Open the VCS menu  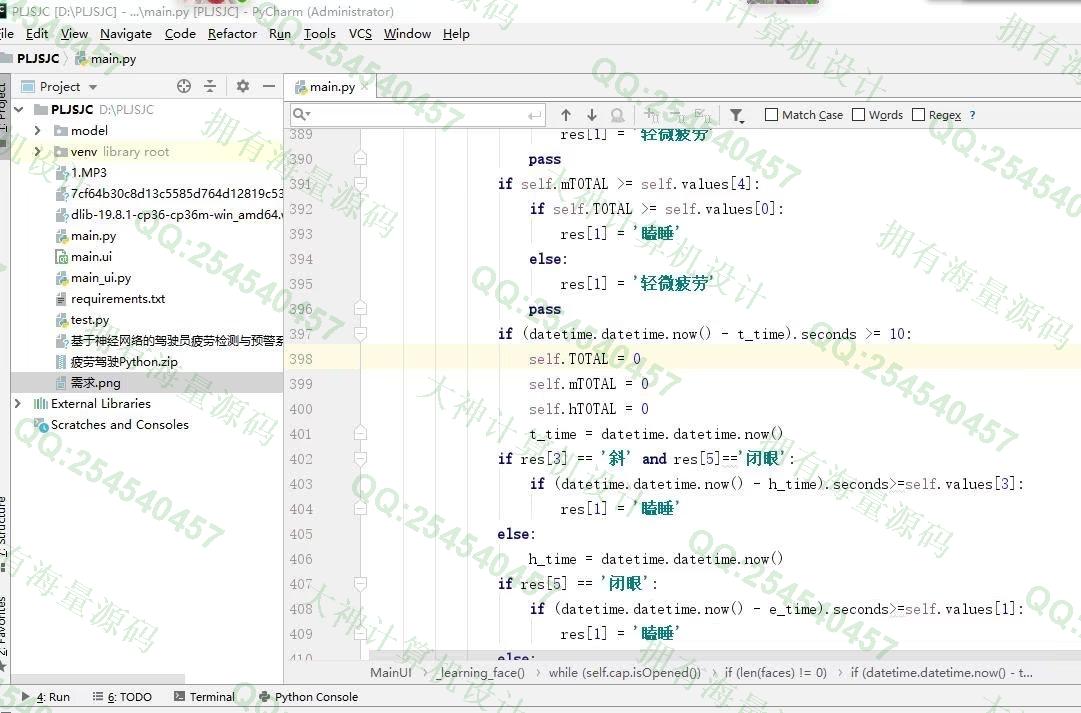point(360,34)
